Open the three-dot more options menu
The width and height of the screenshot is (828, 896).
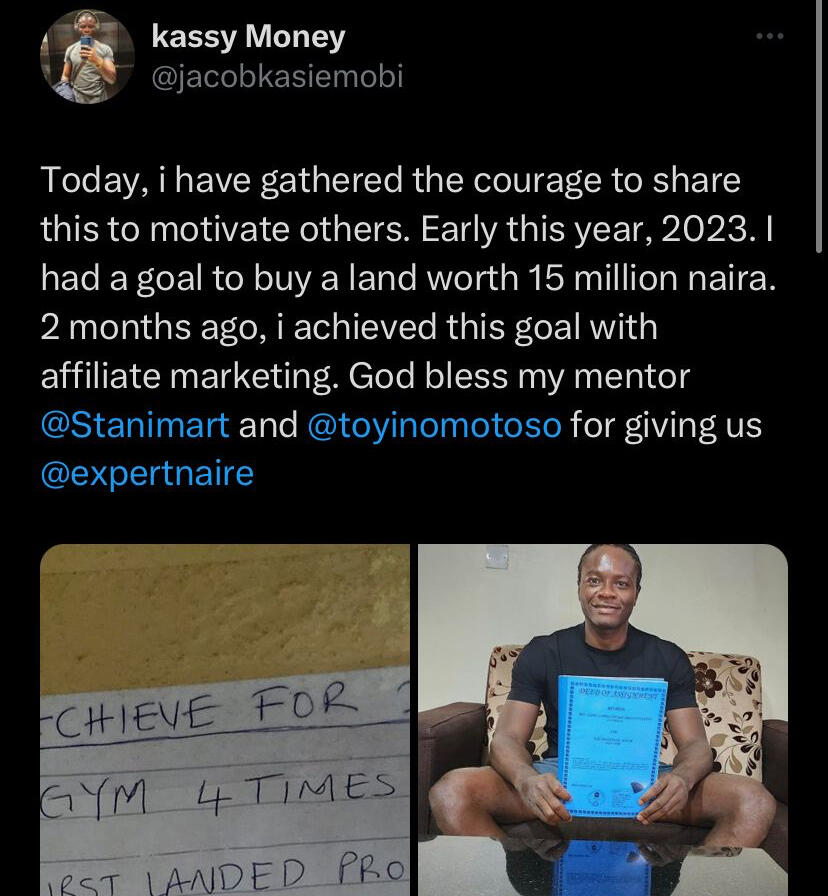(769, 37)
